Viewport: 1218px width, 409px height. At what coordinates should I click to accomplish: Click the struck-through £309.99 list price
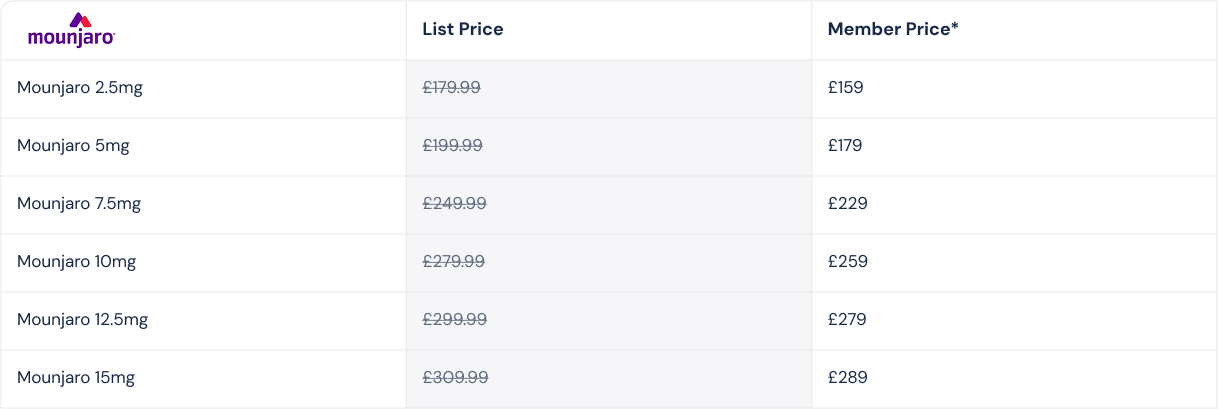pos(456,378)
